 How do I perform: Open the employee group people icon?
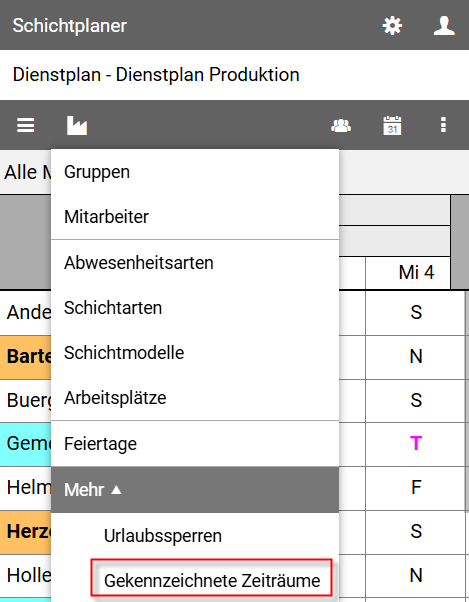point(341,126)
